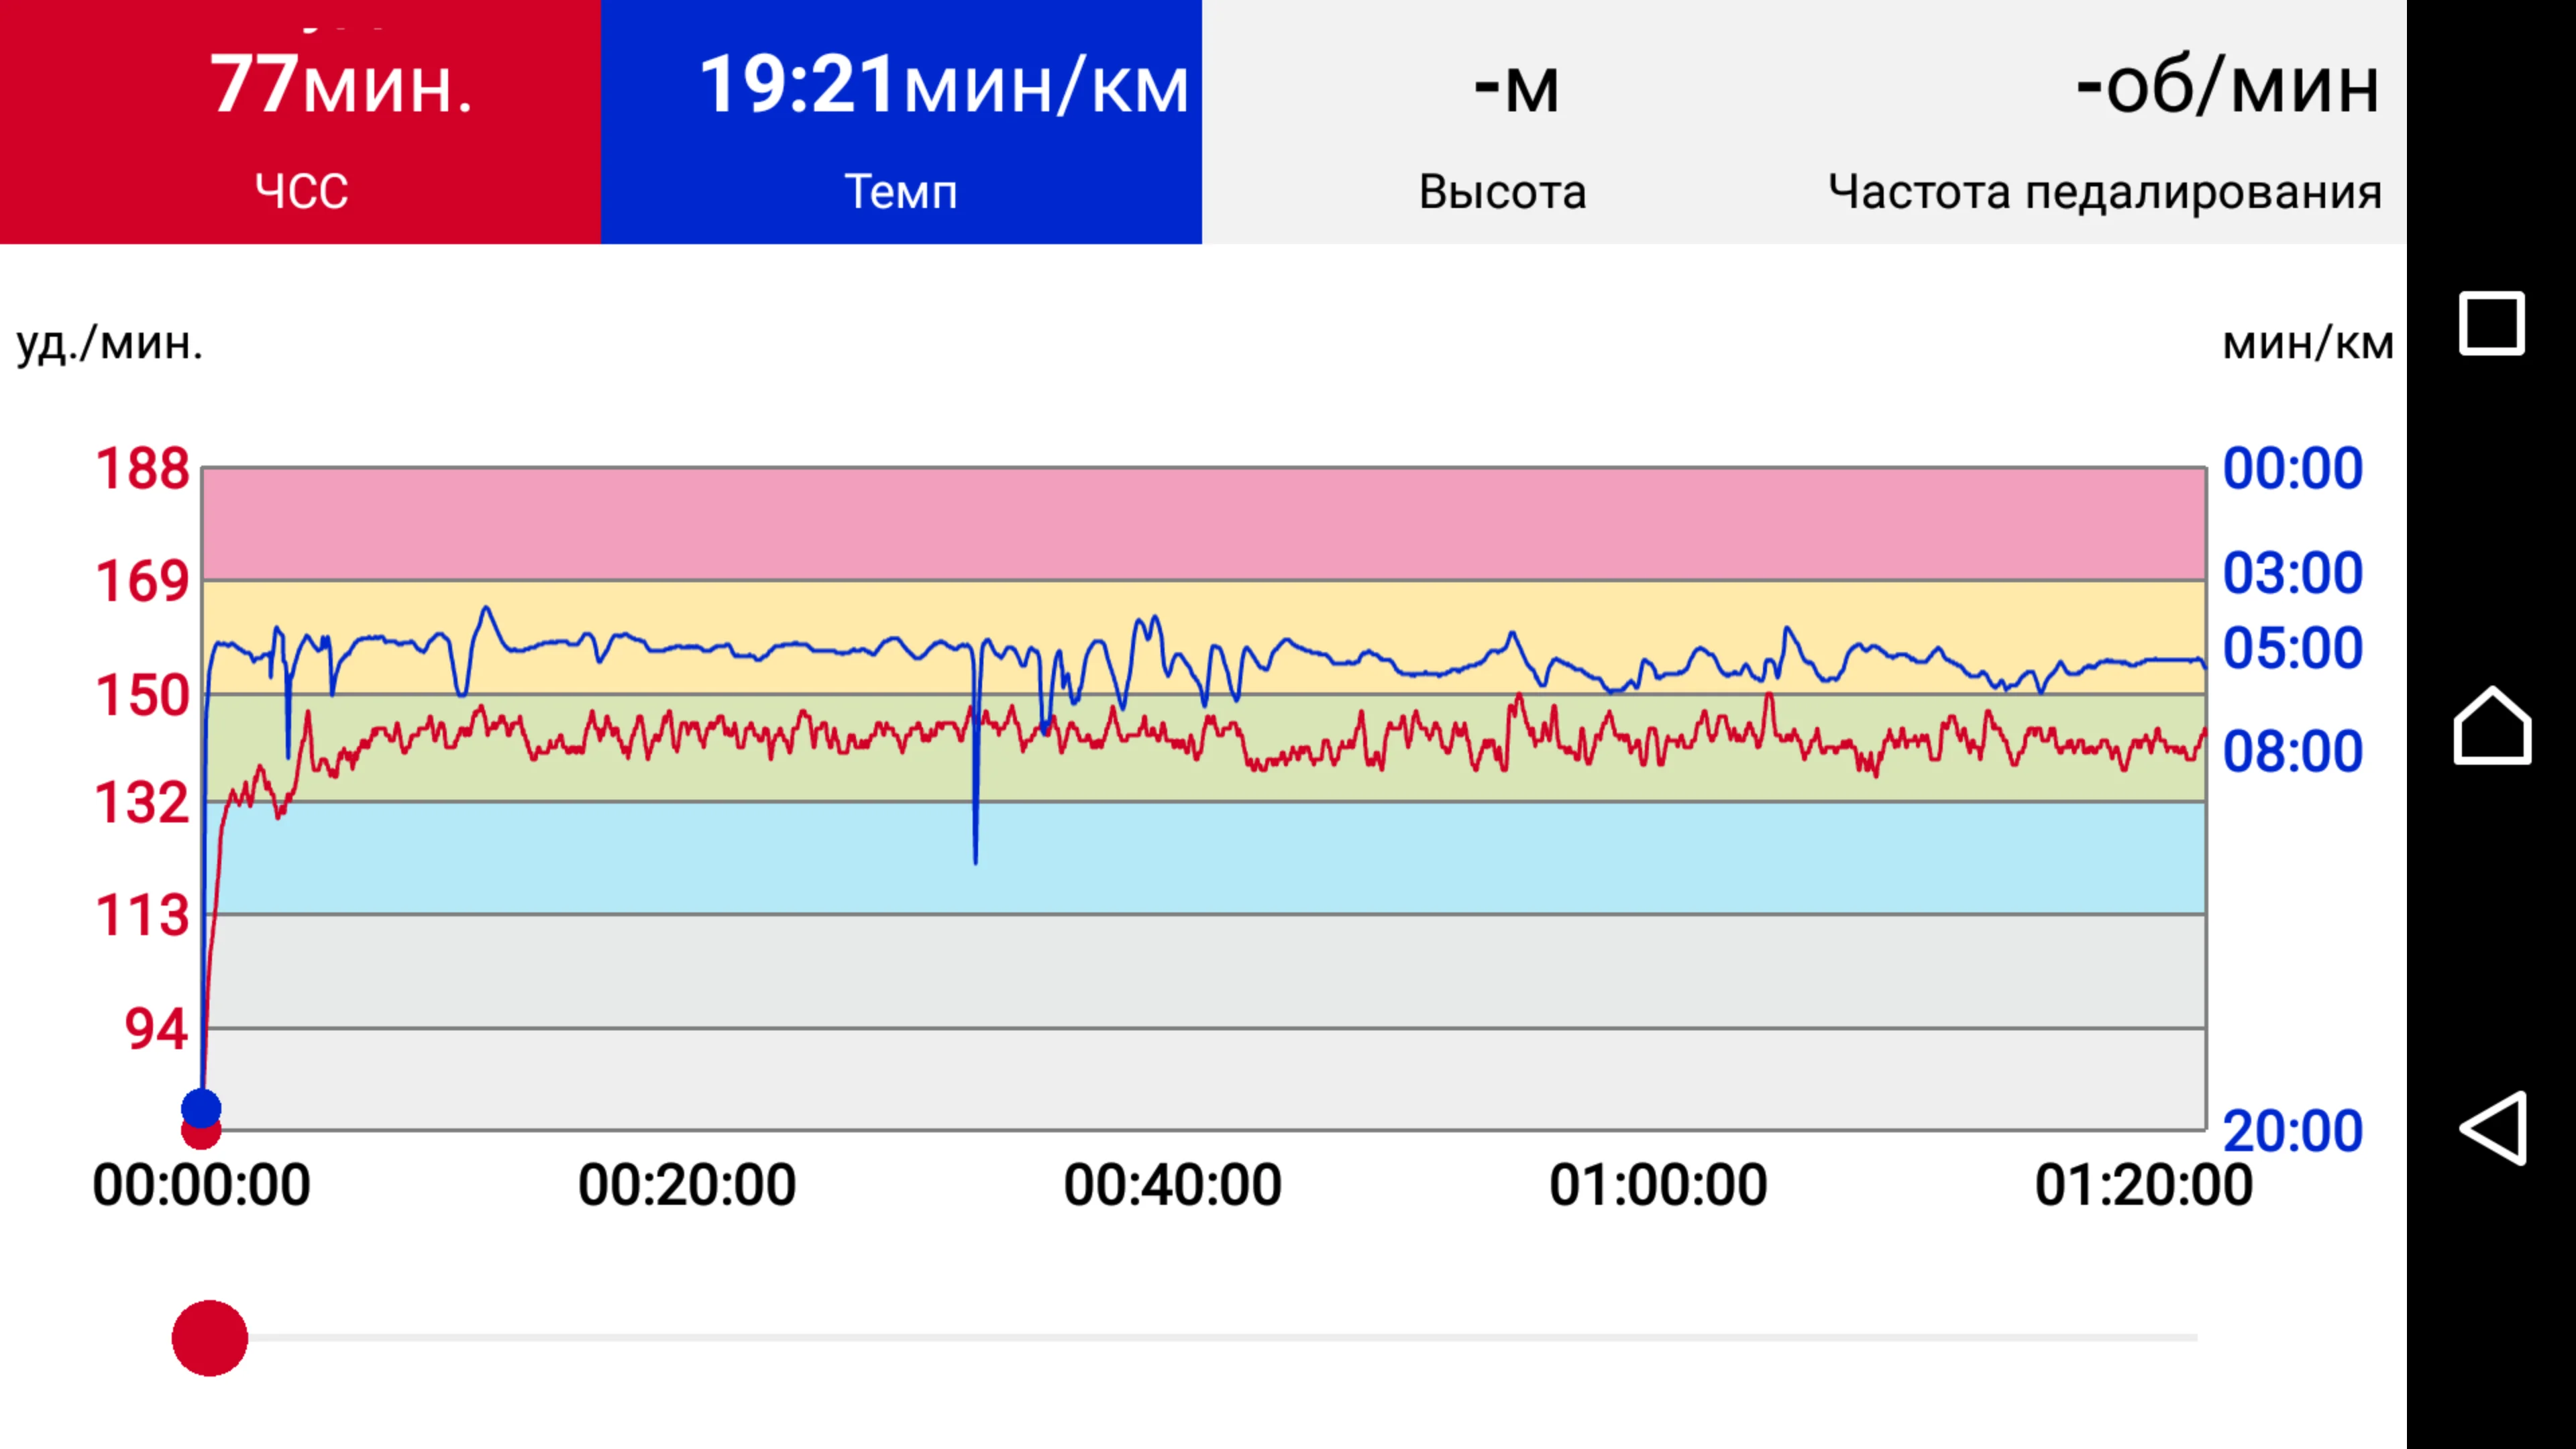Open recent apps with square icon
The height and width of the screenshot is (1449, 2576).
coord(2492,323)
